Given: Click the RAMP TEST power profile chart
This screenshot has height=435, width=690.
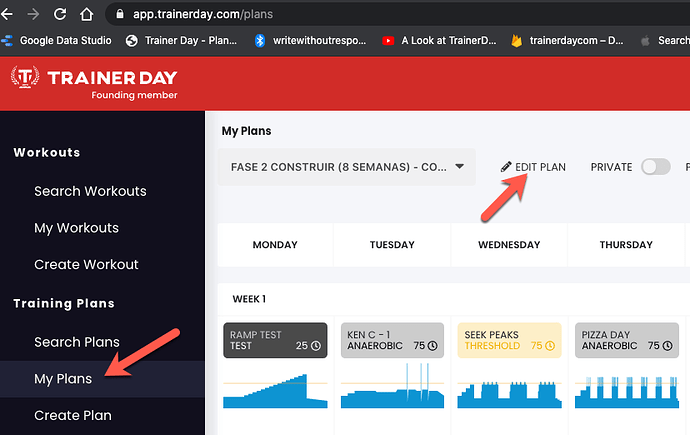Looking at the screenshot, I should pos(275,391).
